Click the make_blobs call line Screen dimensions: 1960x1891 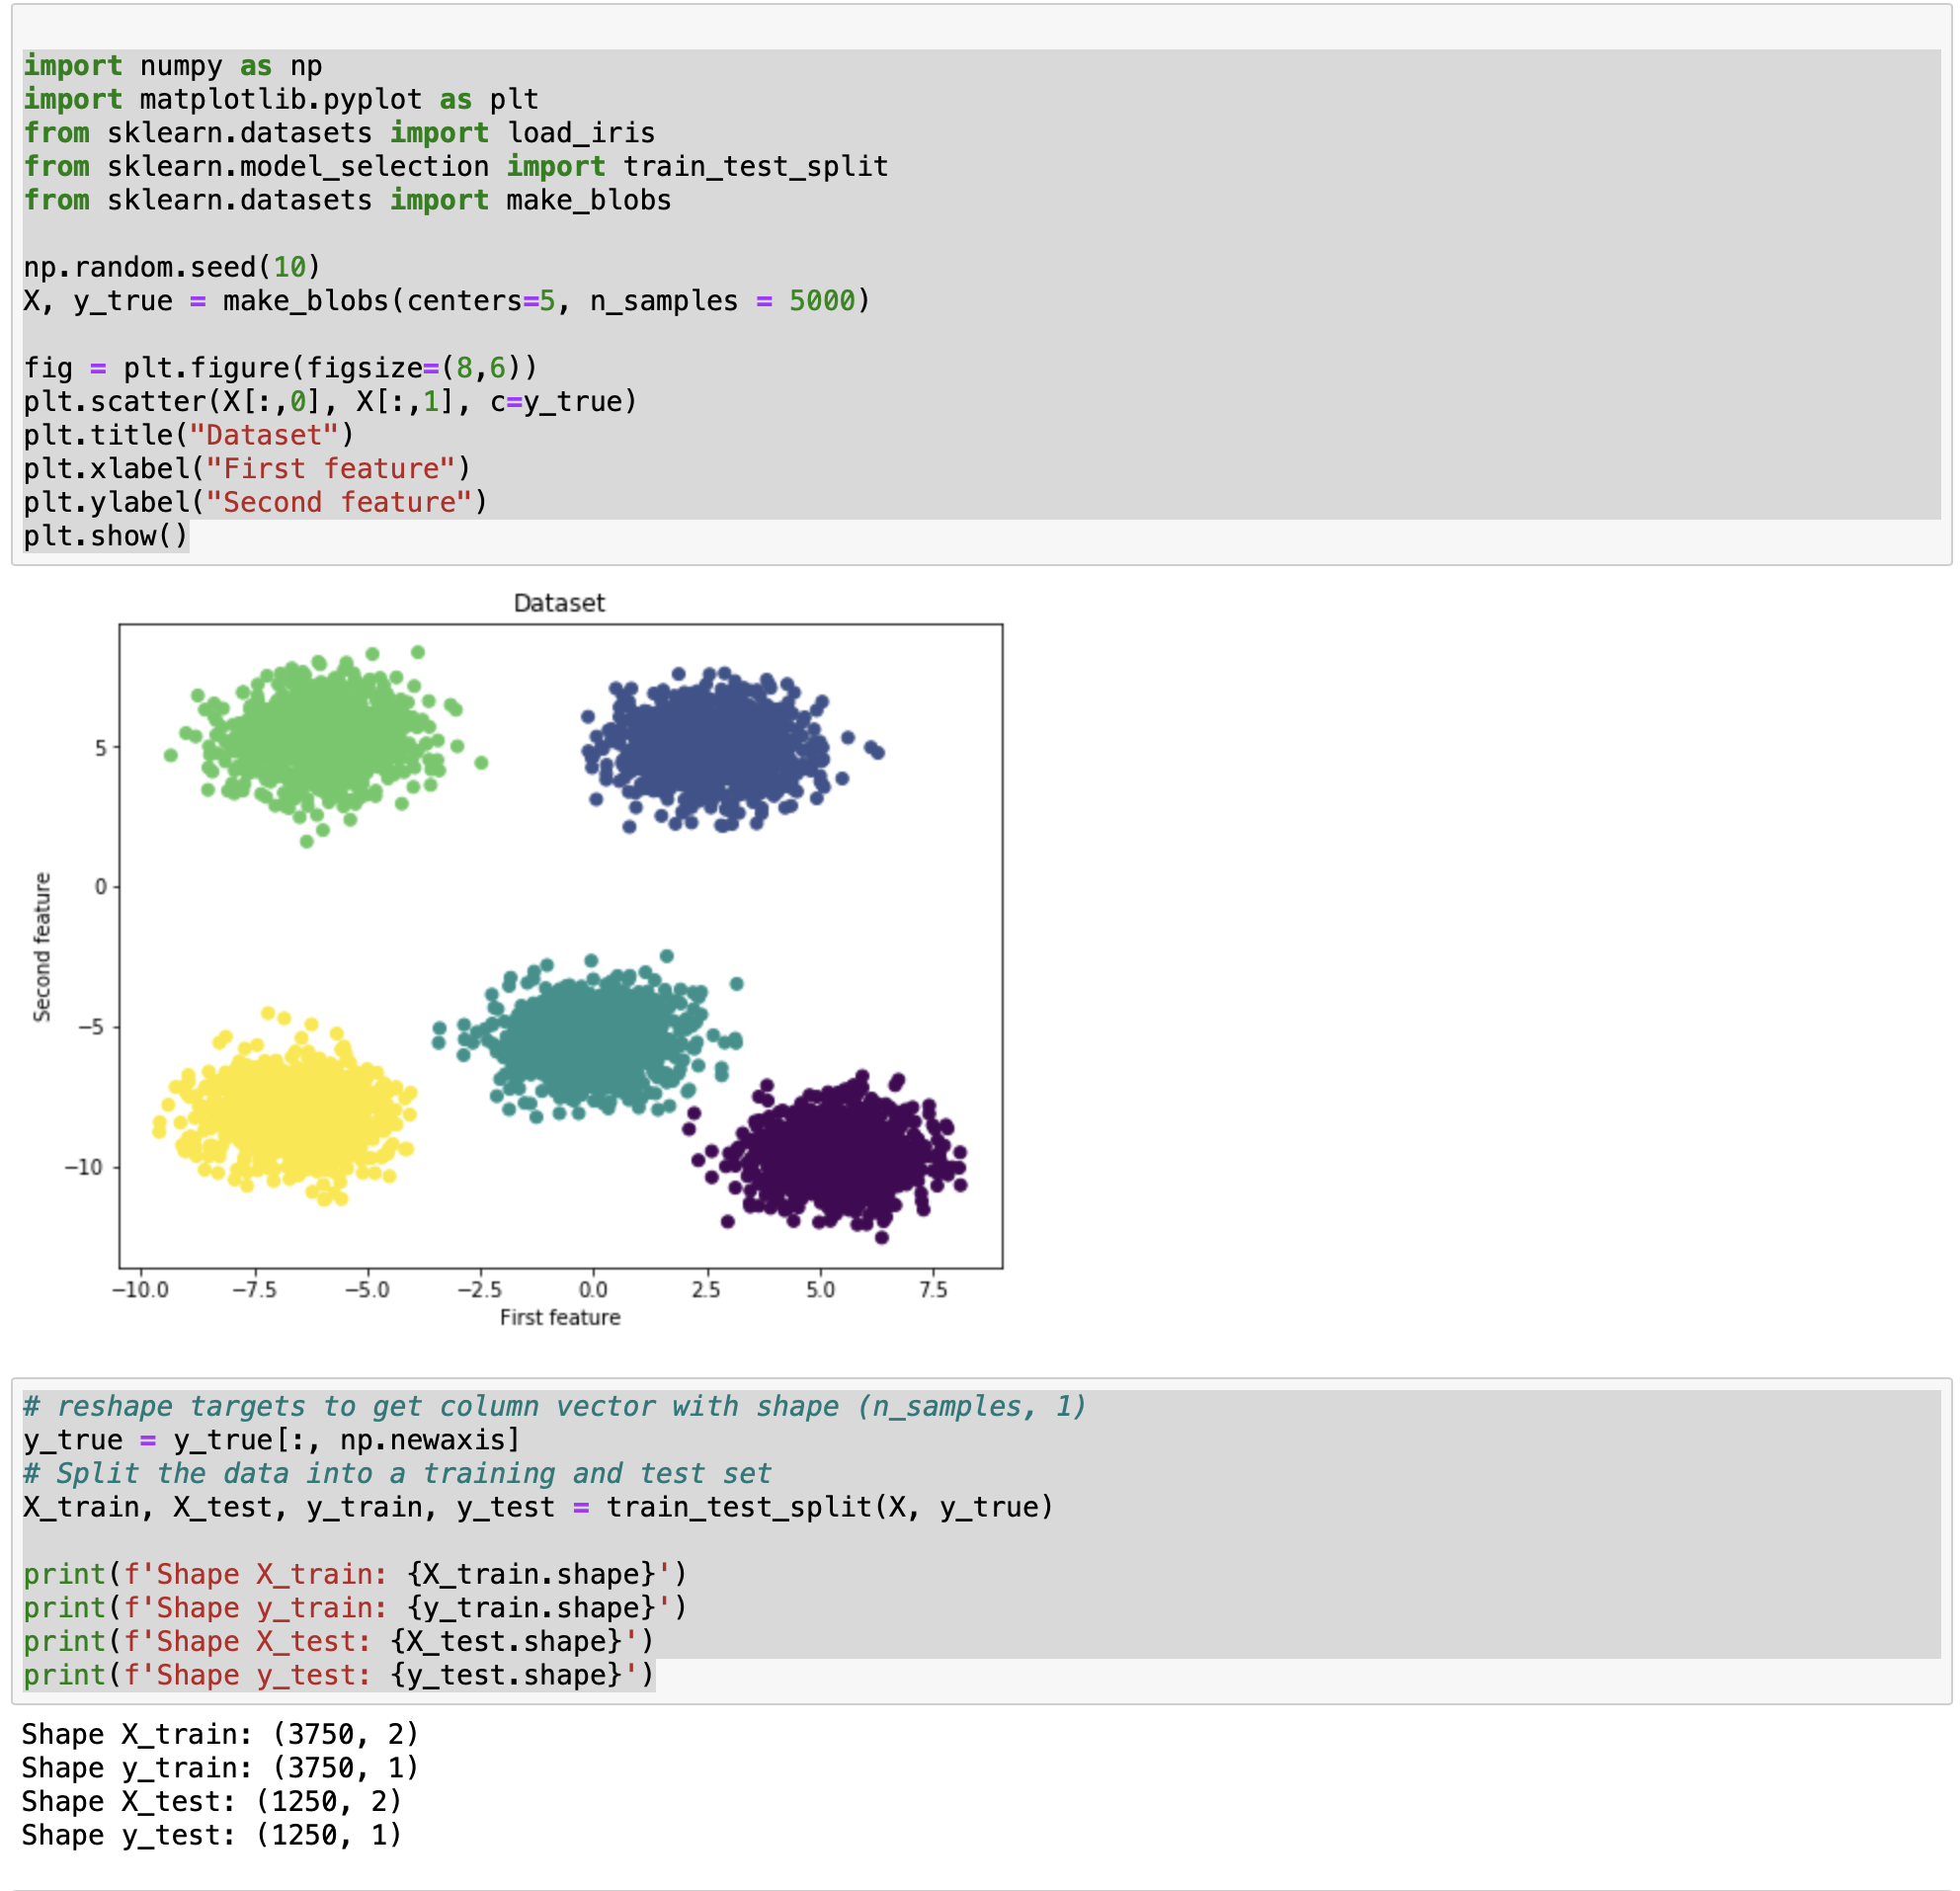(x=446, y=301)
